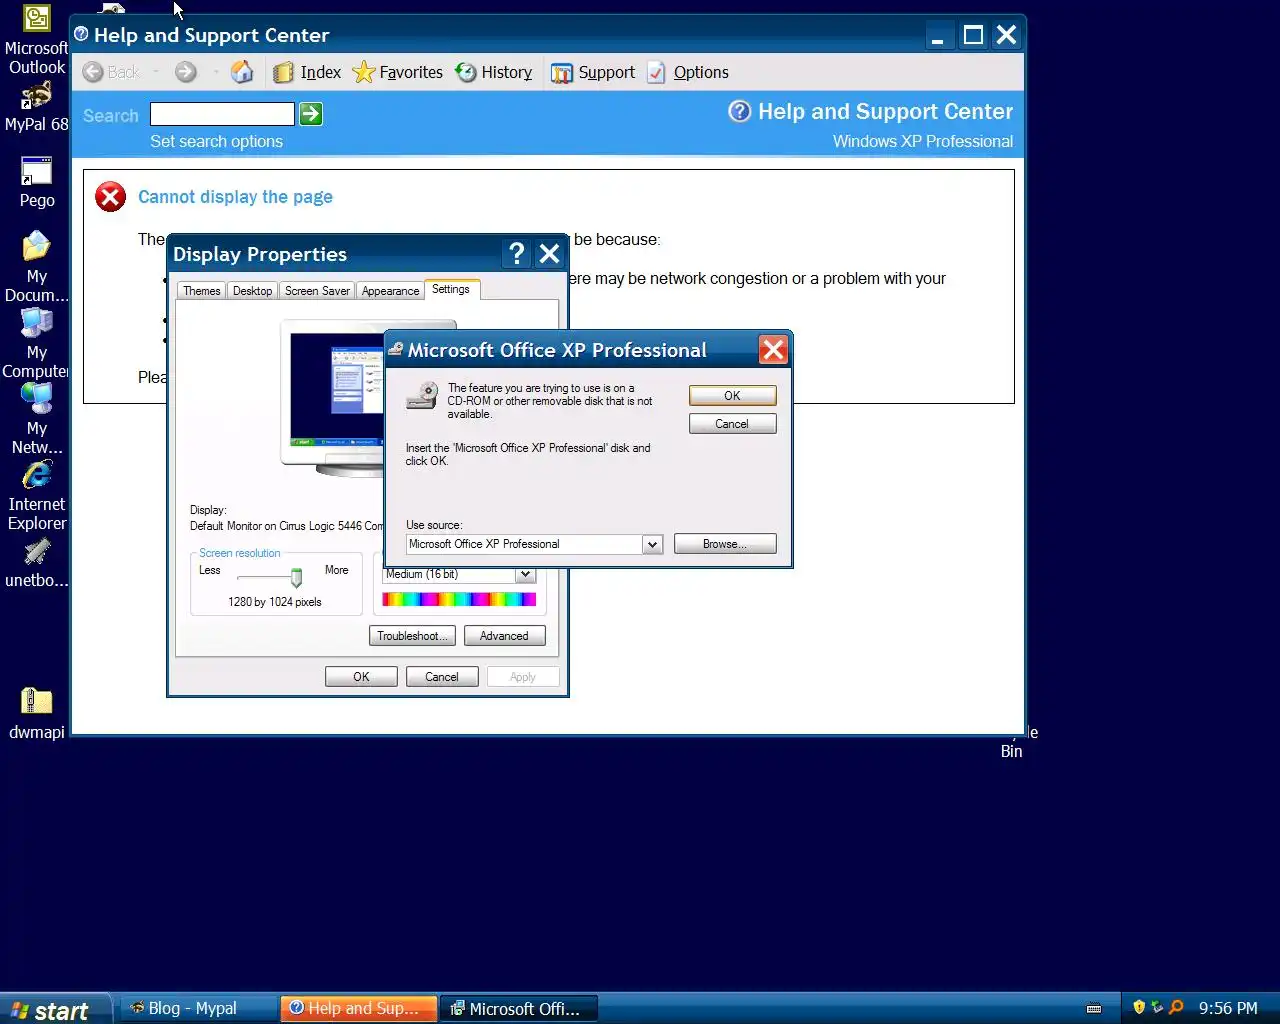Screen dimensions: 1280x1024
Task: Launch Internet Explorer desktop icon
Action: coord(36,495)
